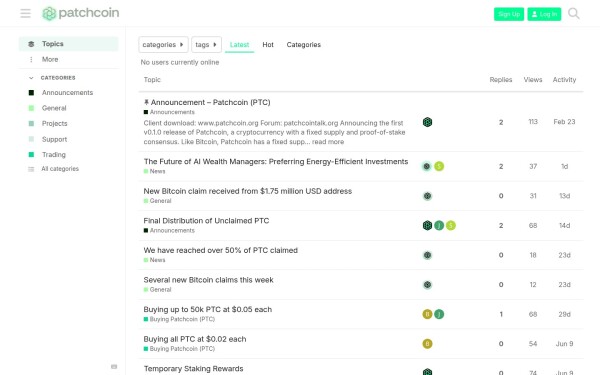
Task: Open New Bitcoin claim received topic
Action: (248, 191)
